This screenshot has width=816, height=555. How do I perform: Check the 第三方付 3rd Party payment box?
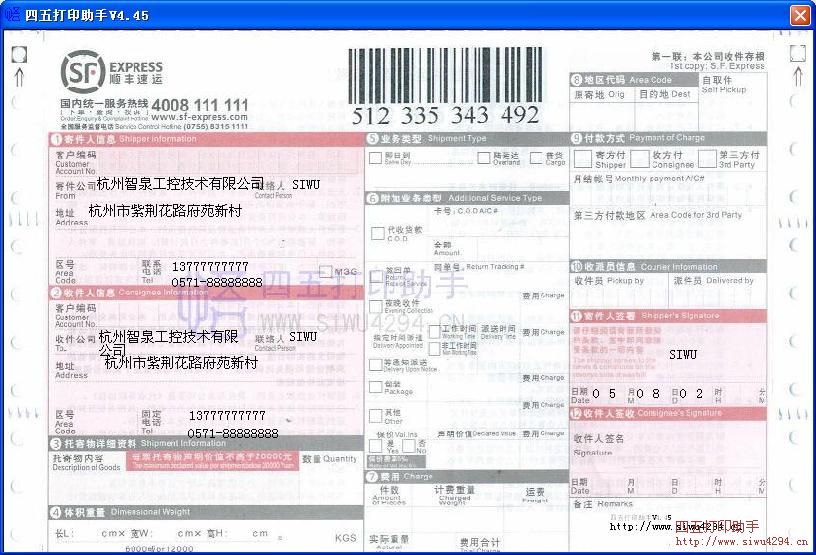tap(707, 159)
